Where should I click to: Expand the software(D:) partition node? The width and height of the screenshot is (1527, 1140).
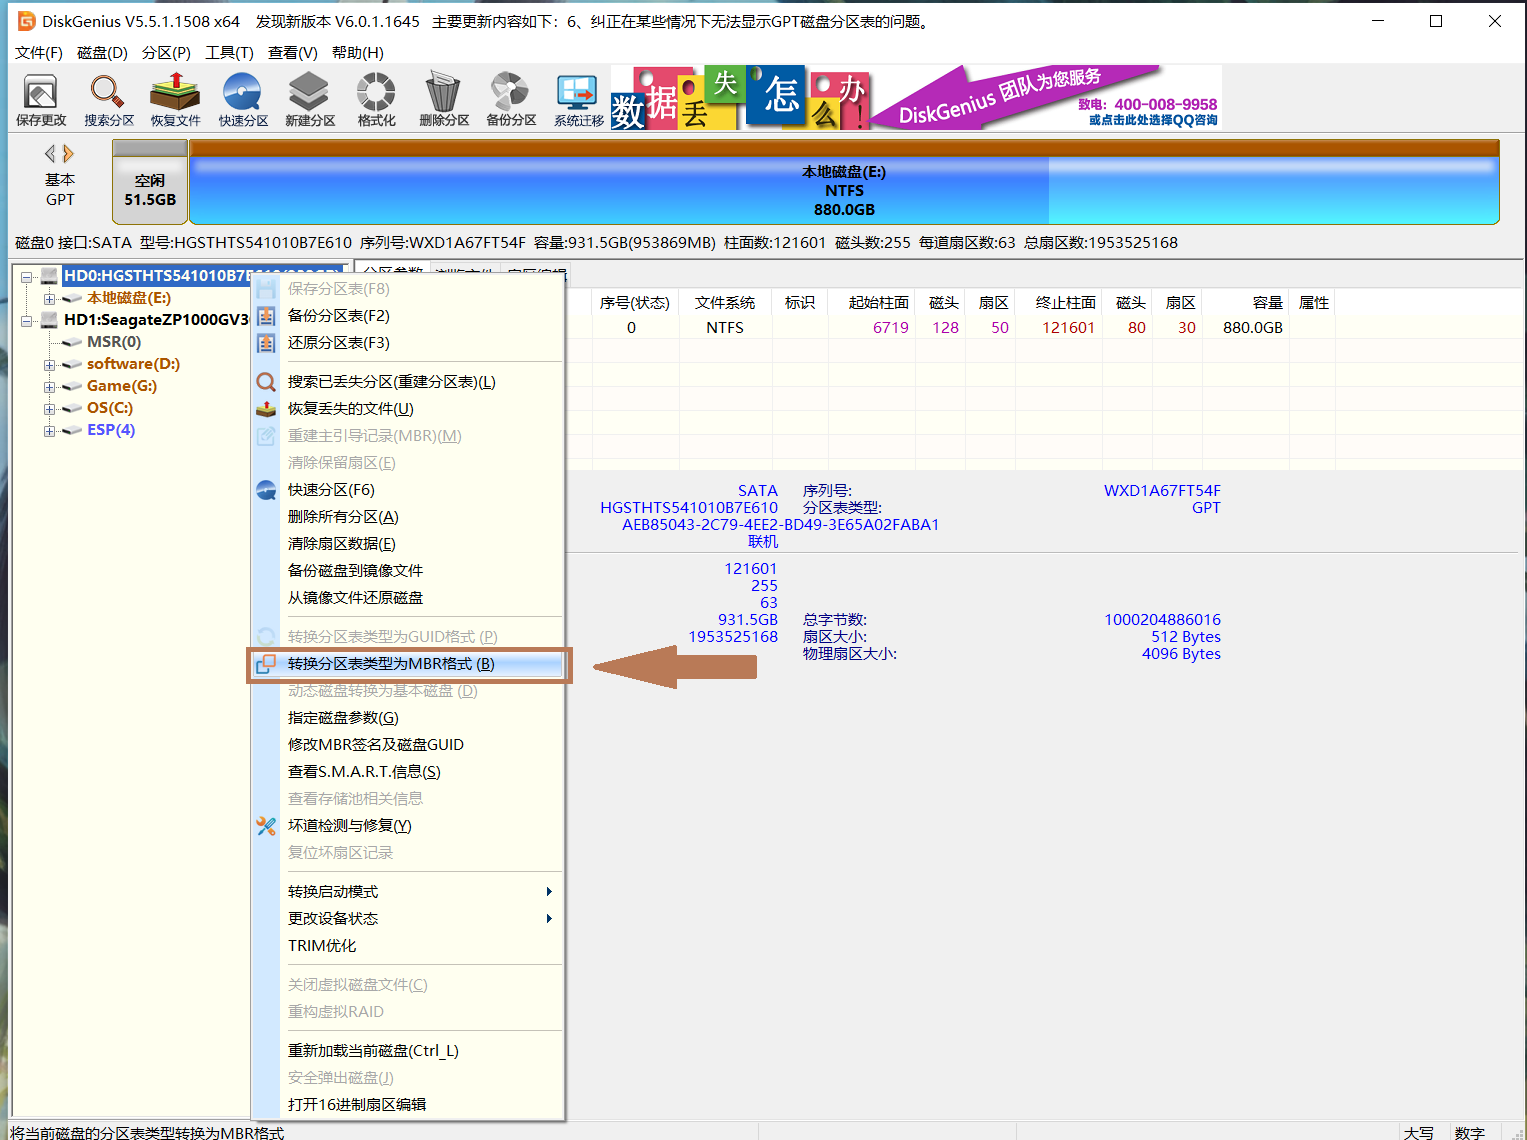49,364
